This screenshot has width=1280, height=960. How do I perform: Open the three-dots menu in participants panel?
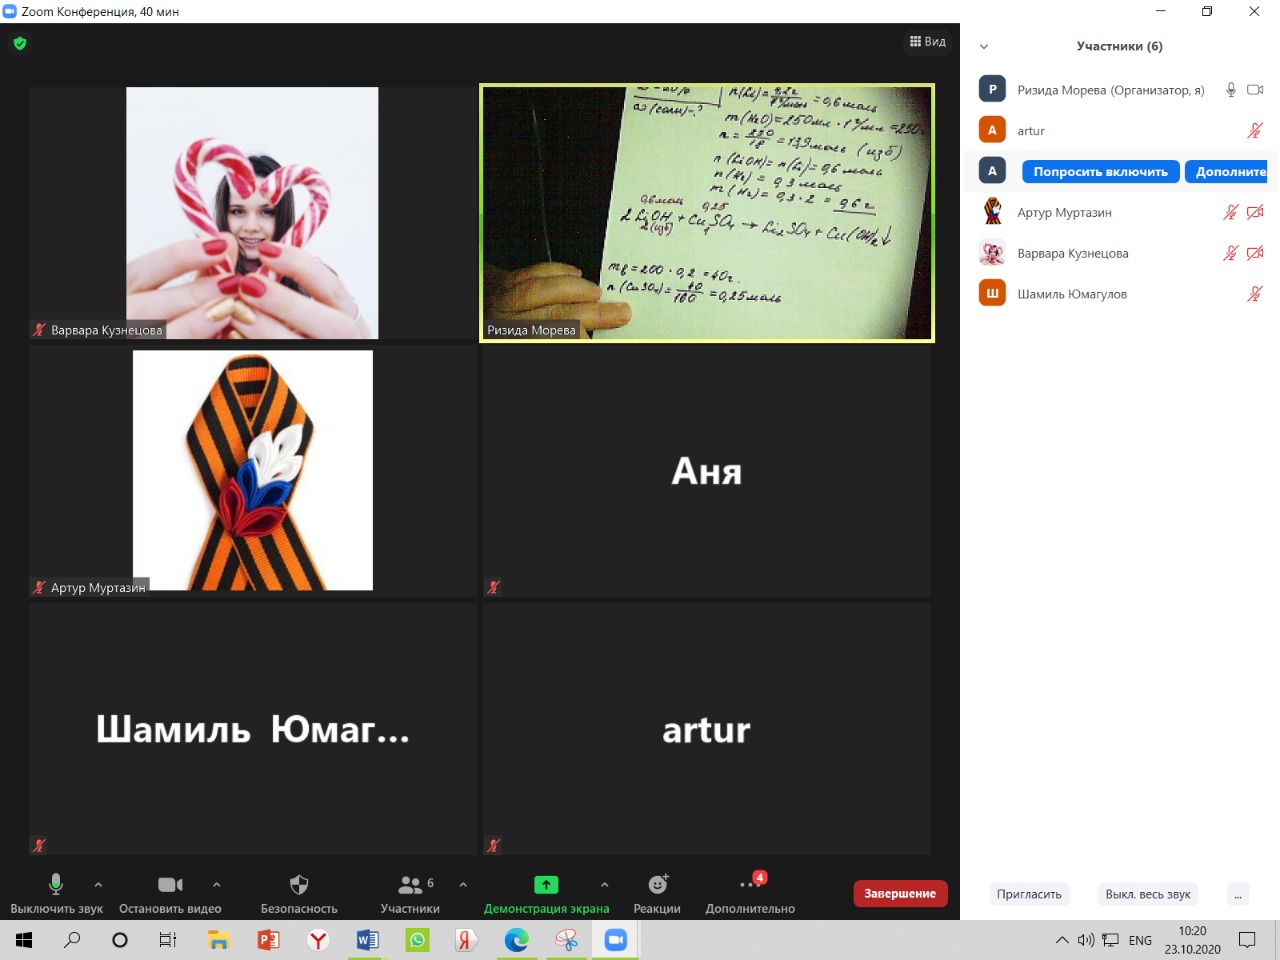pos(1238,895)
